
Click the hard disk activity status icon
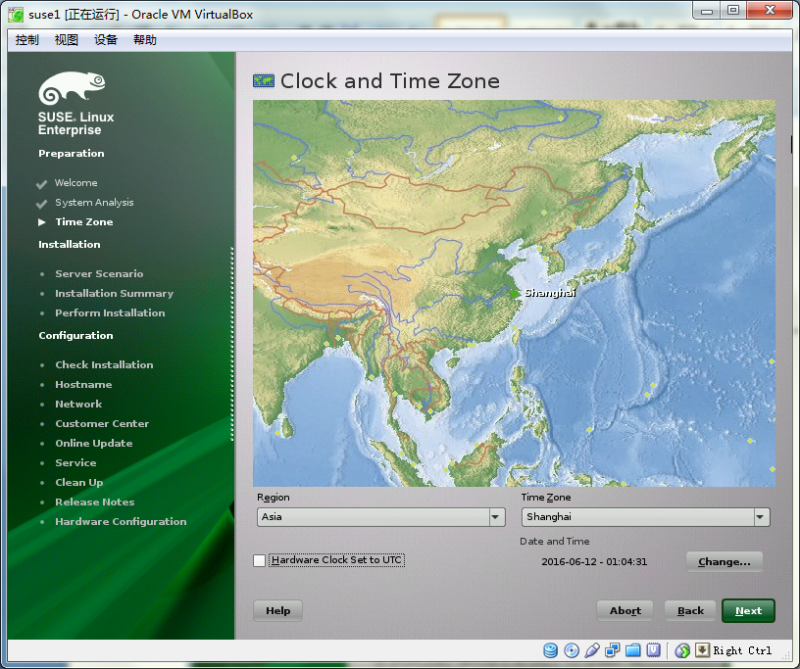point(551,650)
